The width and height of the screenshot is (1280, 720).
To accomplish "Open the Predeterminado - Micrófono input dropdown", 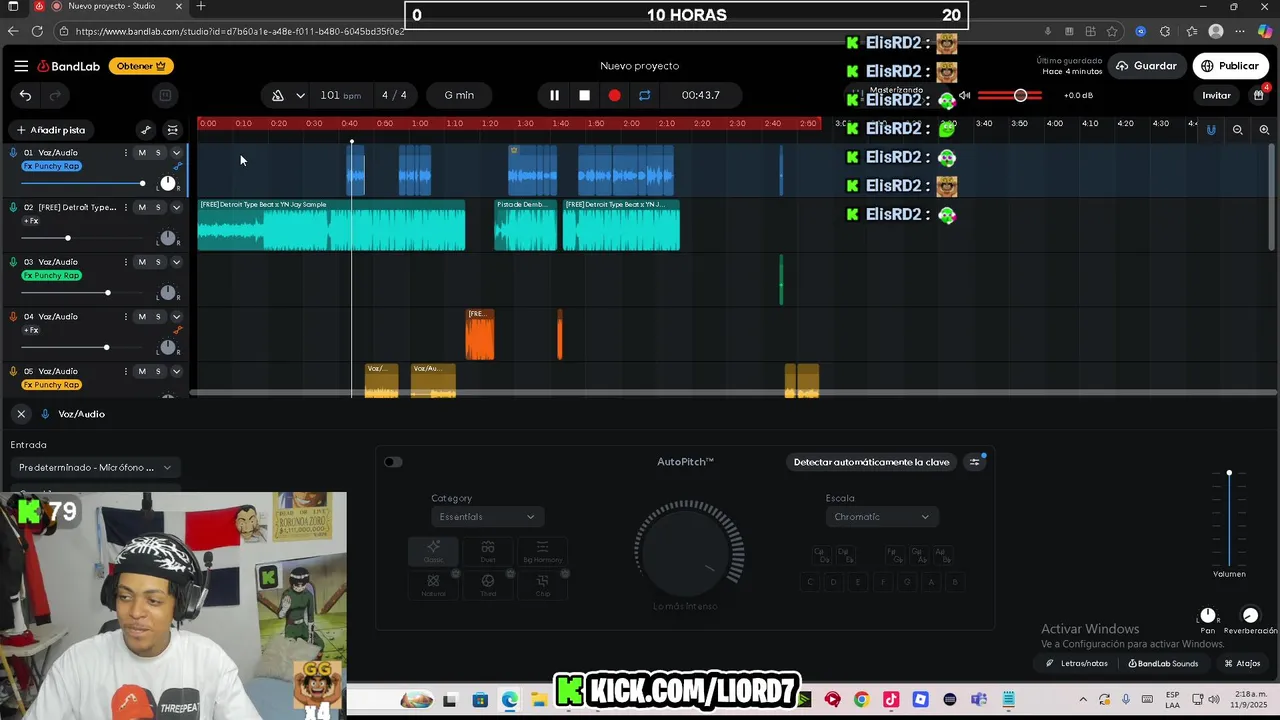I will click(x=95, y=467).
